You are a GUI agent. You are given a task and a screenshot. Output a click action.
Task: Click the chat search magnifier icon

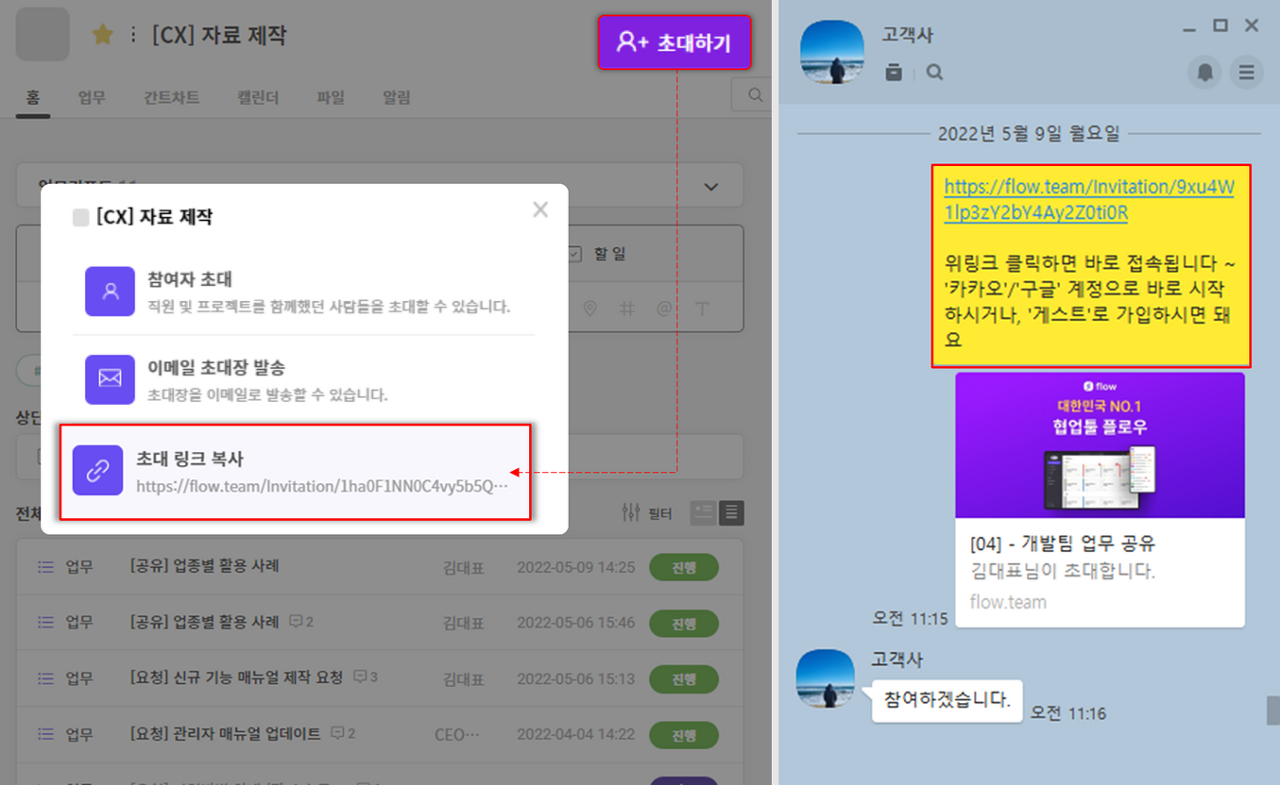tap(934, 72)
